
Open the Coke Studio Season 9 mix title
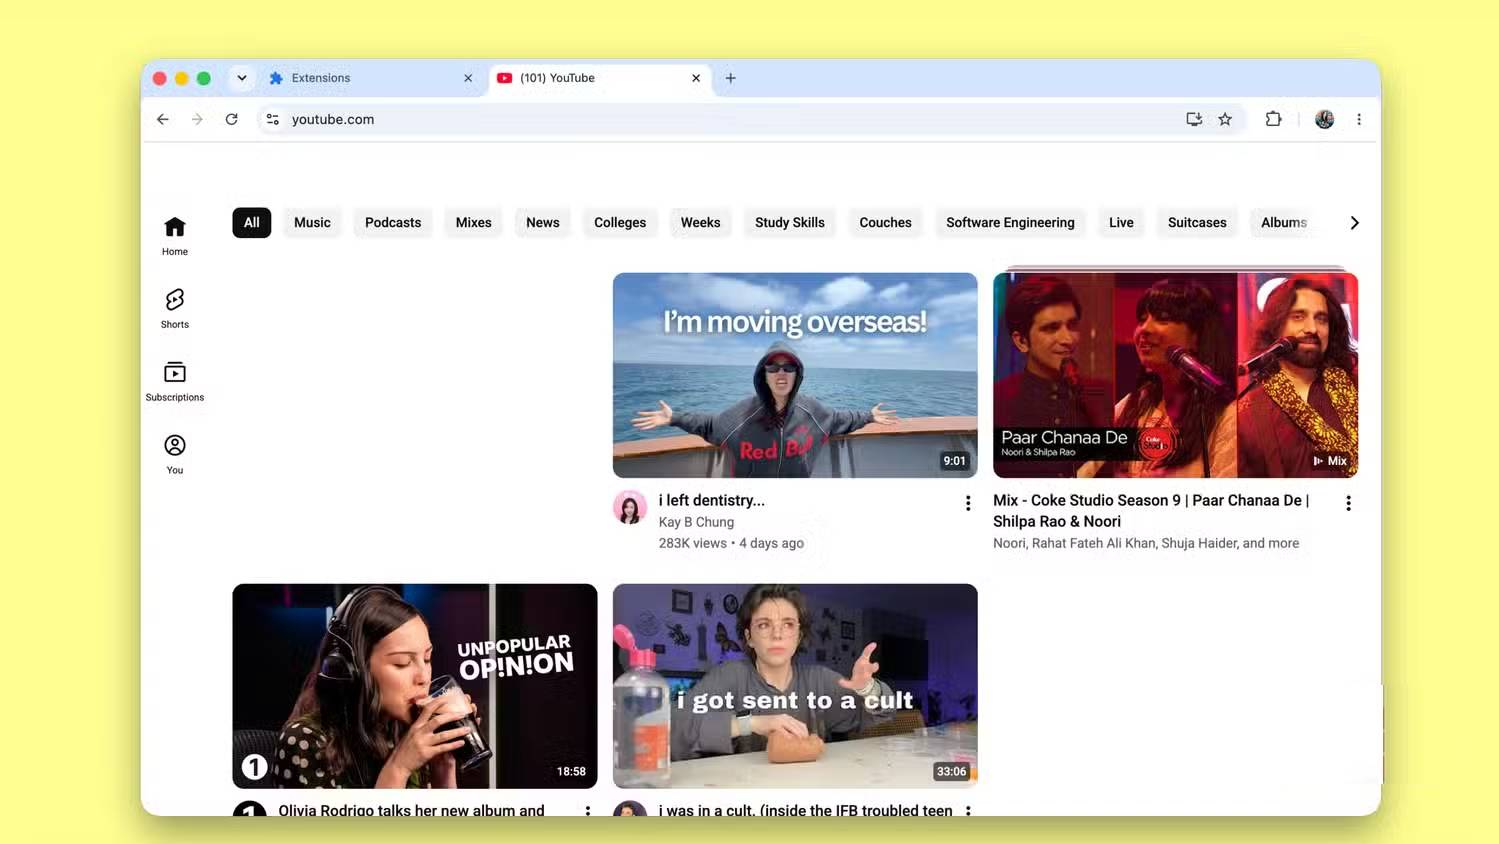point(1151,510)
